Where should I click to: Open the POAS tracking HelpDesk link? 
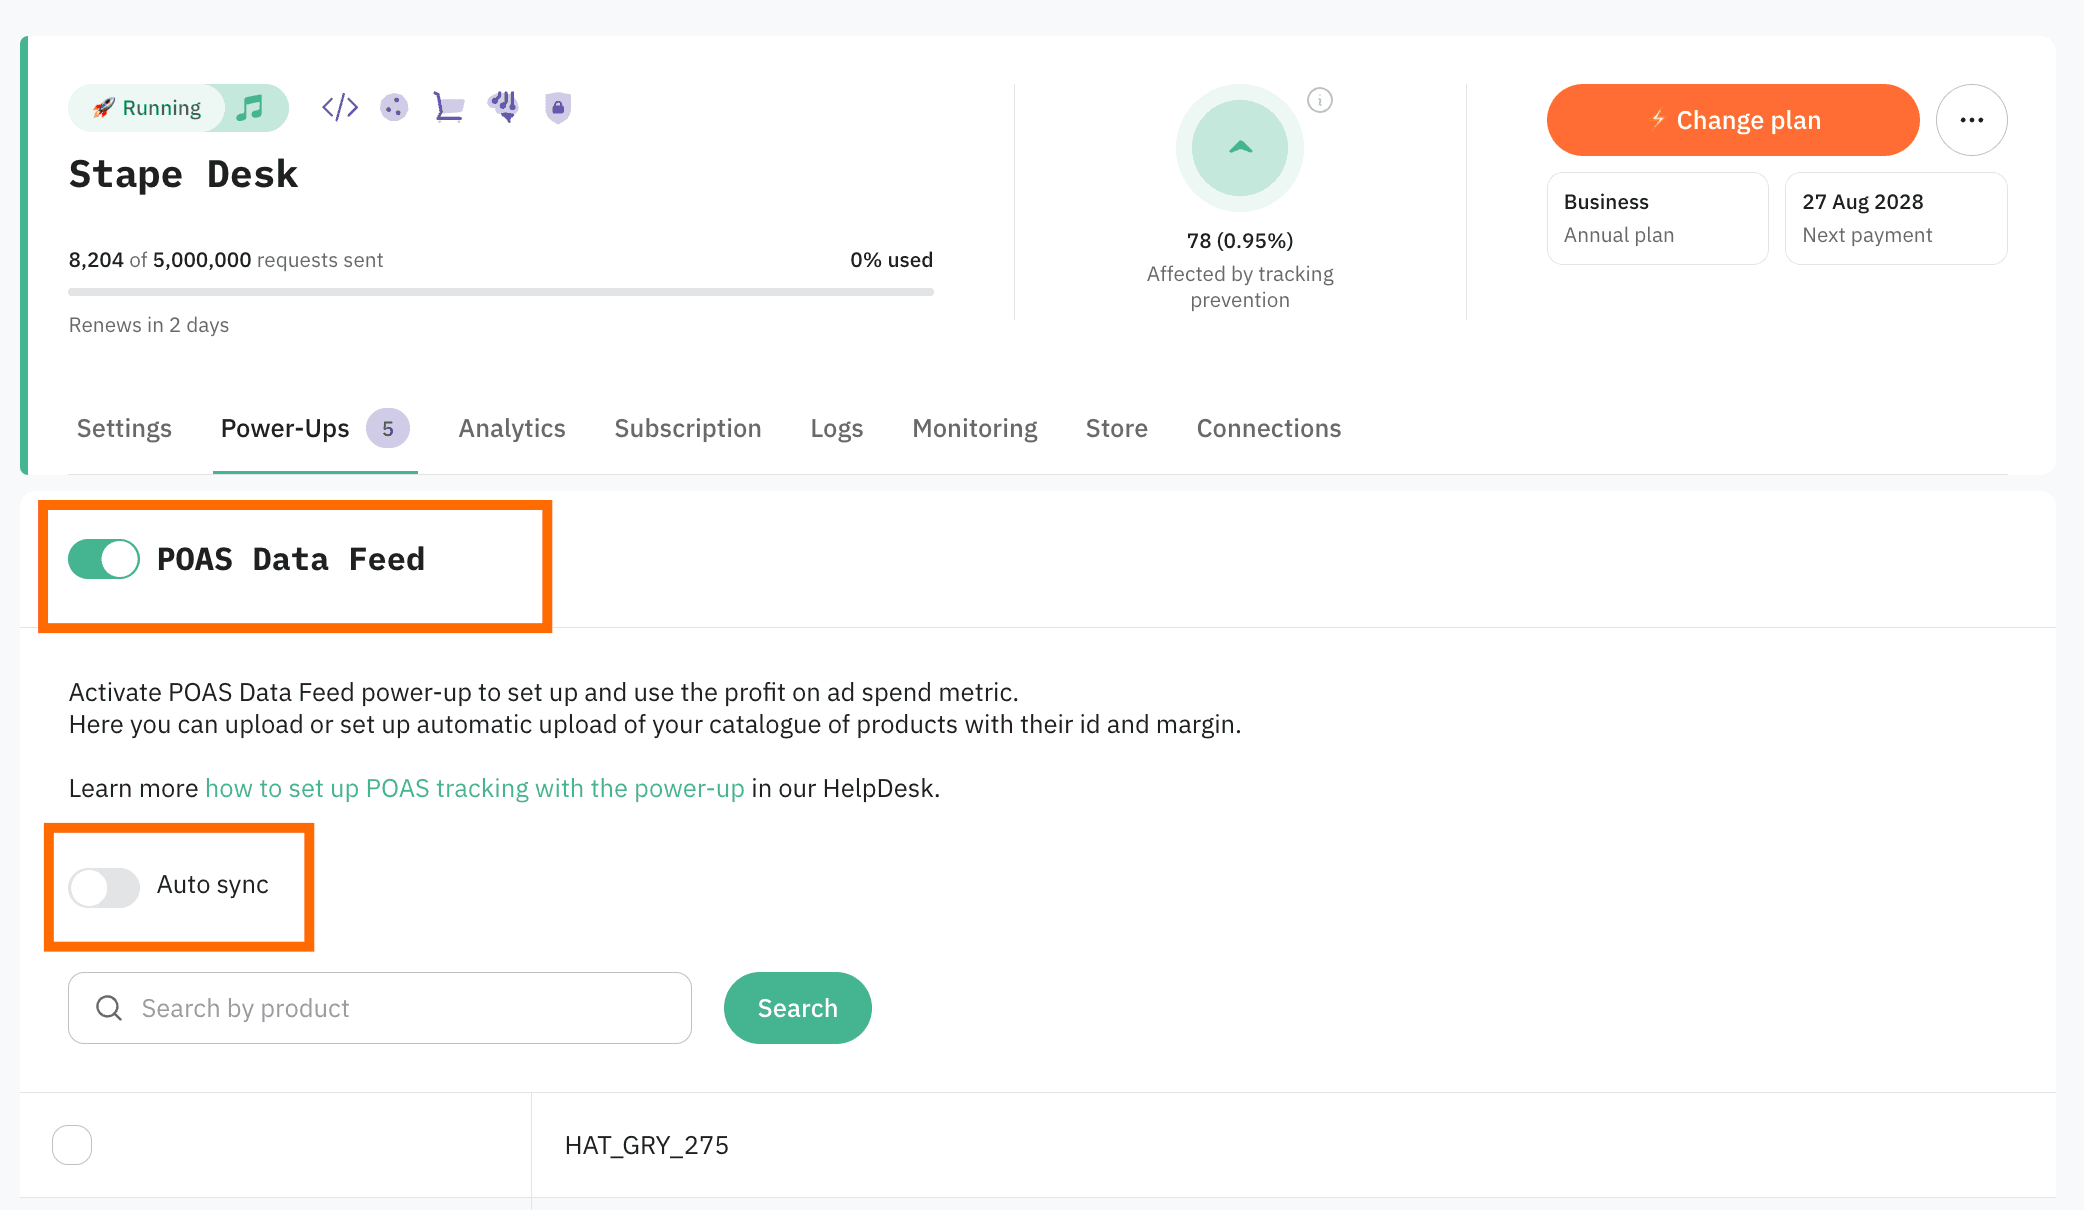[x=476, y=788]
